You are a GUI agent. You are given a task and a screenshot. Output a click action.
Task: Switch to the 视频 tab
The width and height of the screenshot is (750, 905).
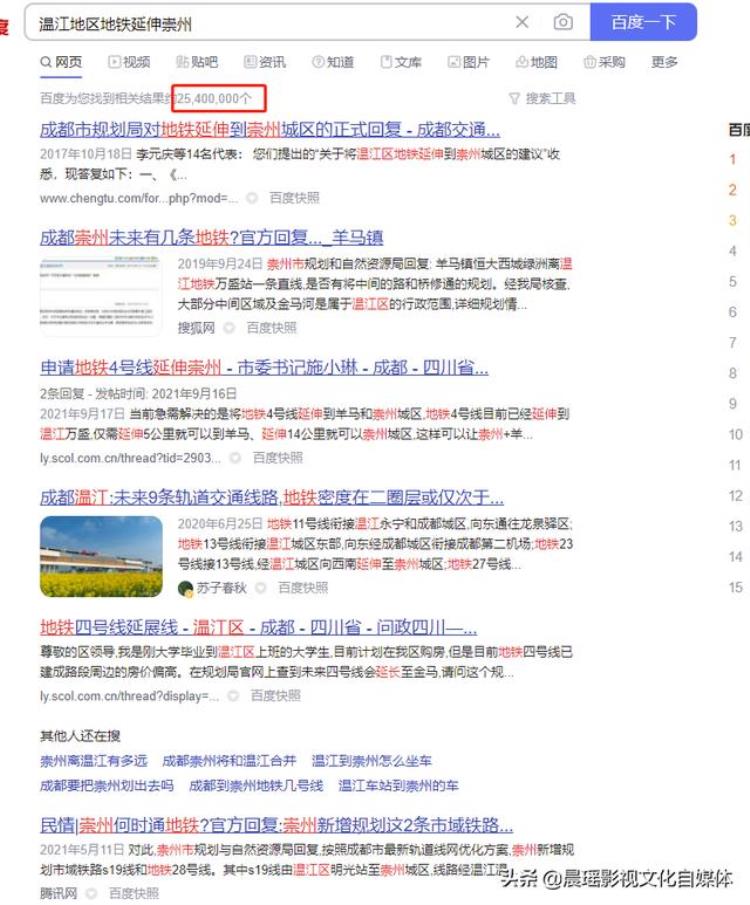pos(129,62)
